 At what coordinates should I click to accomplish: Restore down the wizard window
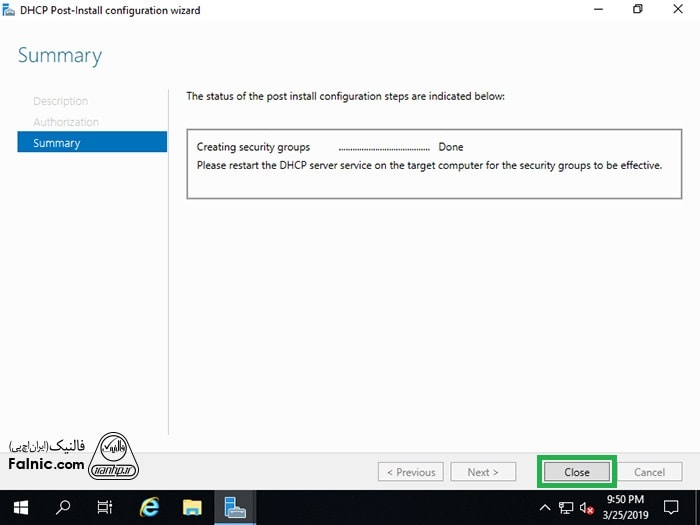[638, 10]
